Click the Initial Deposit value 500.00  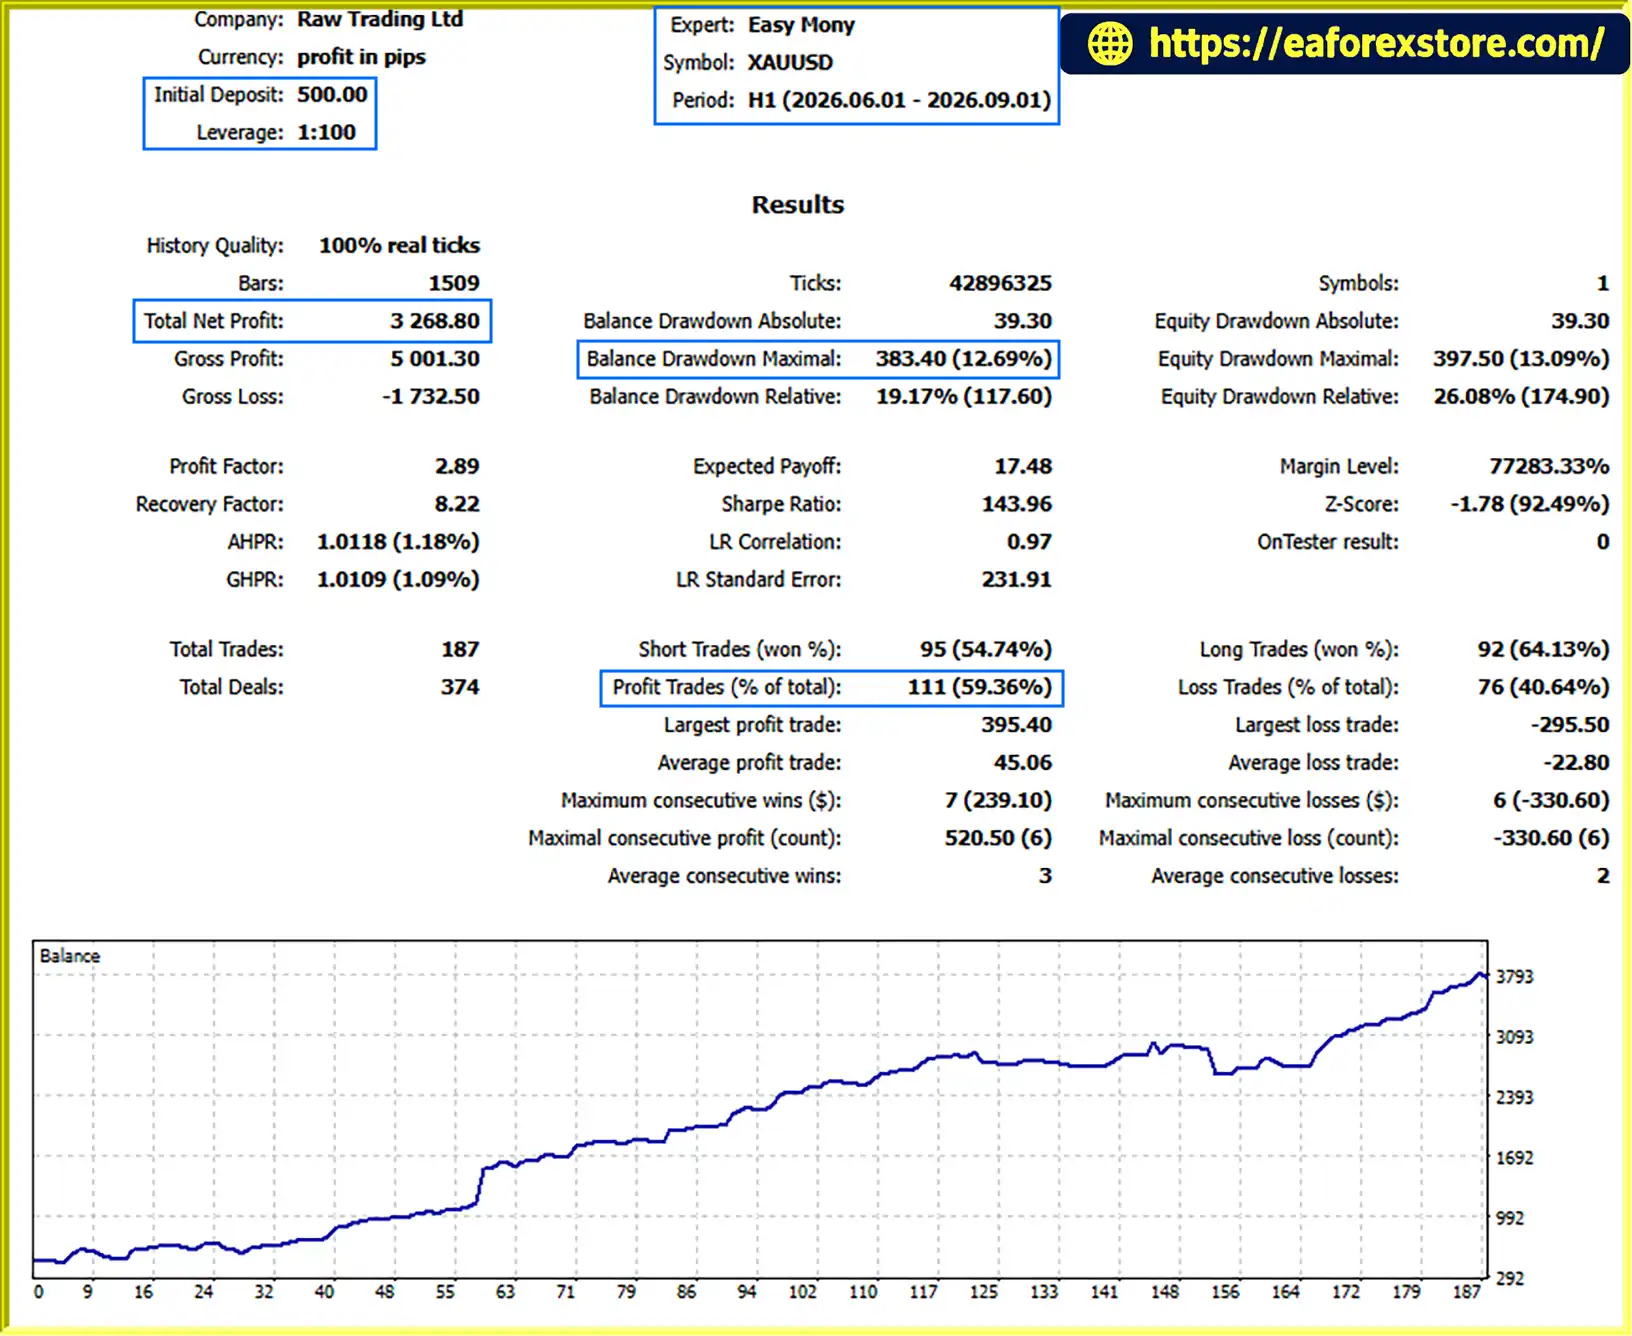[x=332, y=95]
